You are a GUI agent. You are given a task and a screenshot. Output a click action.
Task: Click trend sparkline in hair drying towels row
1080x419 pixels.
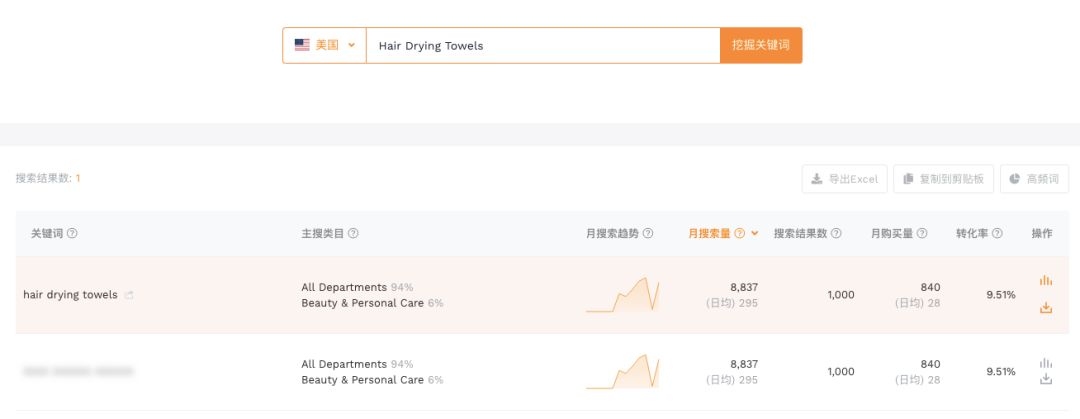pyautogui.click(x=623, y=295)
